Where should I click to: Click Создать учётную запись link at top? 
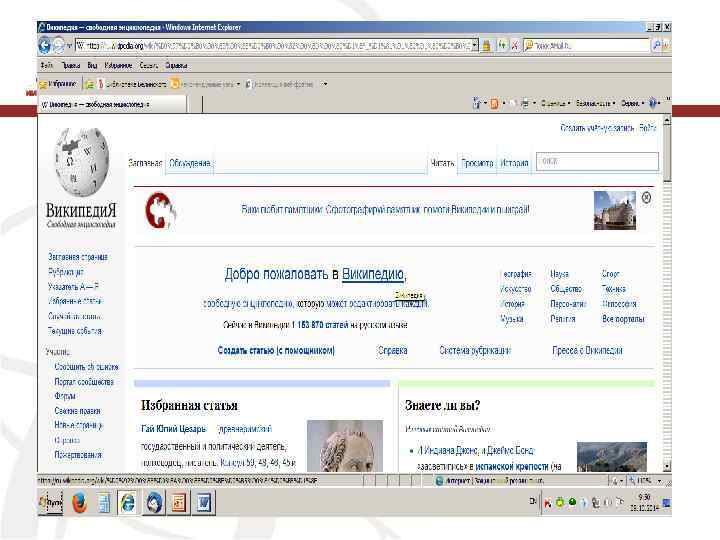(597, 128)
